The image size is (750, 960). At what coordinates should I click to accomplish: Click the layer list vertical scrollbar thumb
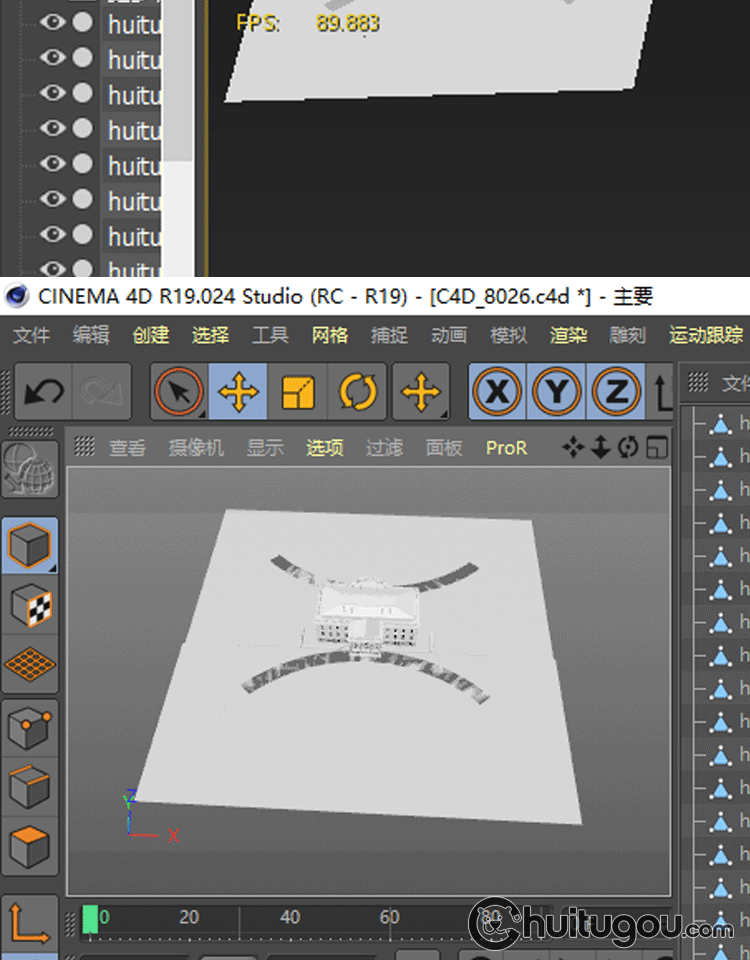tap(178, 80)
